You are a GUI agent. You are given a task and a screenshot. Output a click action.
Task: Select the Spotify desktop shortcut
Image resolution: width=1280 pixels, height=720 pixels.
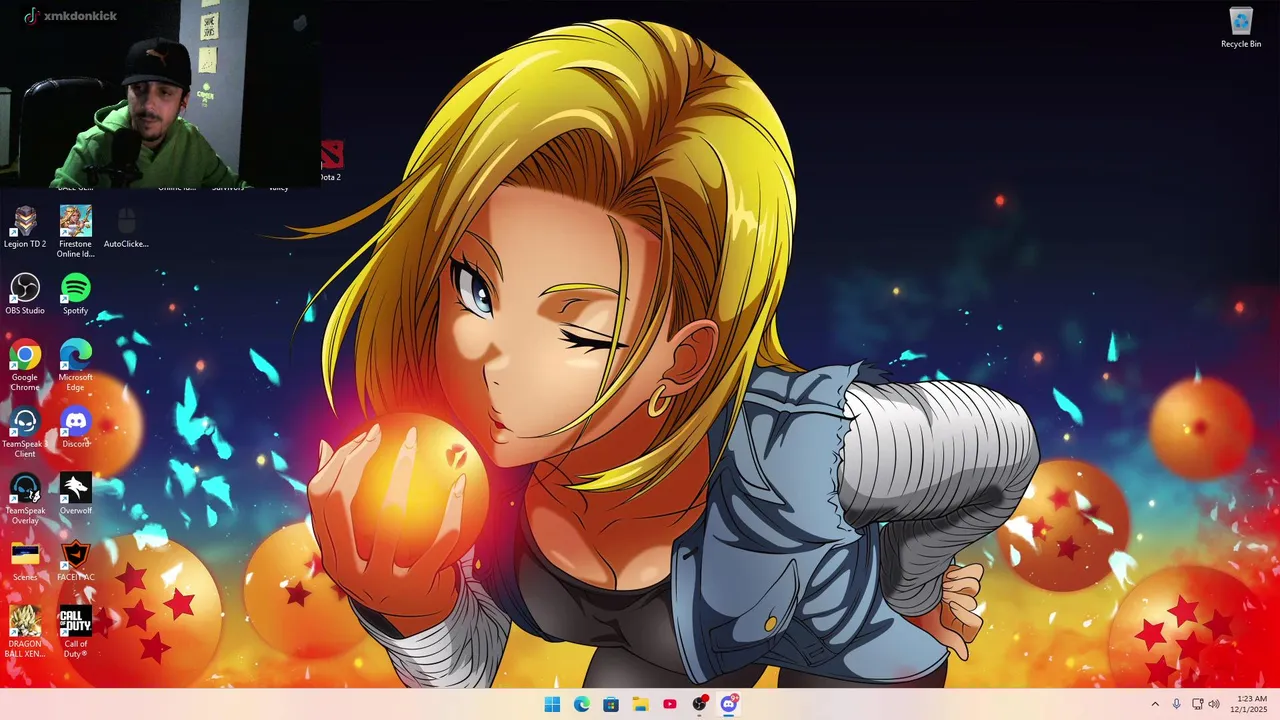pyautogui.click(x=75, y=294)
